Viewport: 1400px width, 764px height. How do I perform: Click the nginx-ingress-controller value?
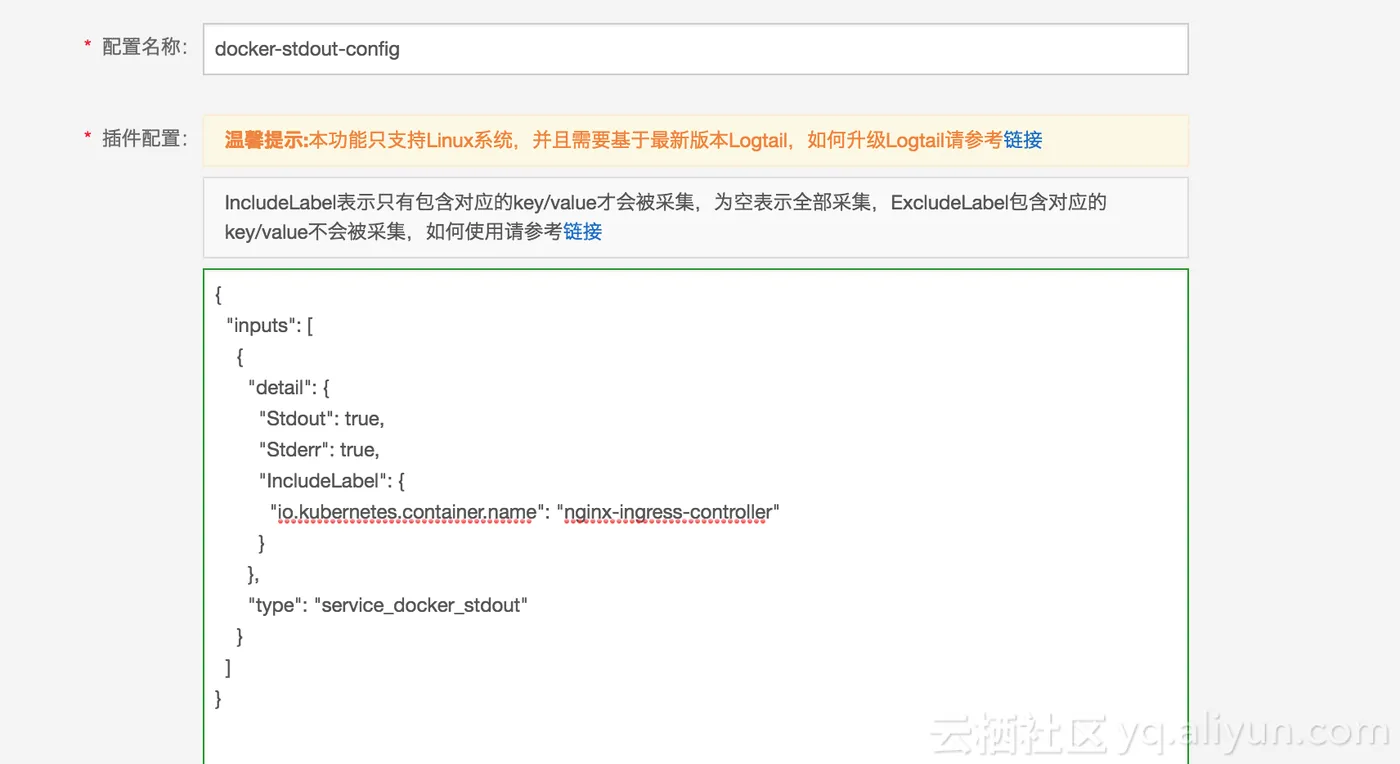click(x=668, y=513)
